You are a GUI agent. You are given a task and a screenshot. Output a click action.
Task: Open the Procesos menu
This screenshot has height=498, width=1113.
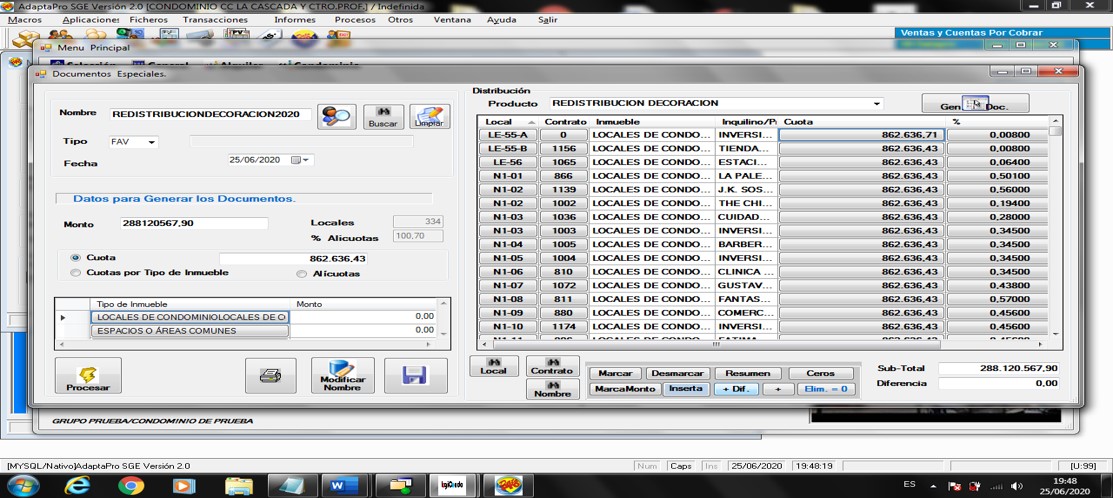coord(355,20)
